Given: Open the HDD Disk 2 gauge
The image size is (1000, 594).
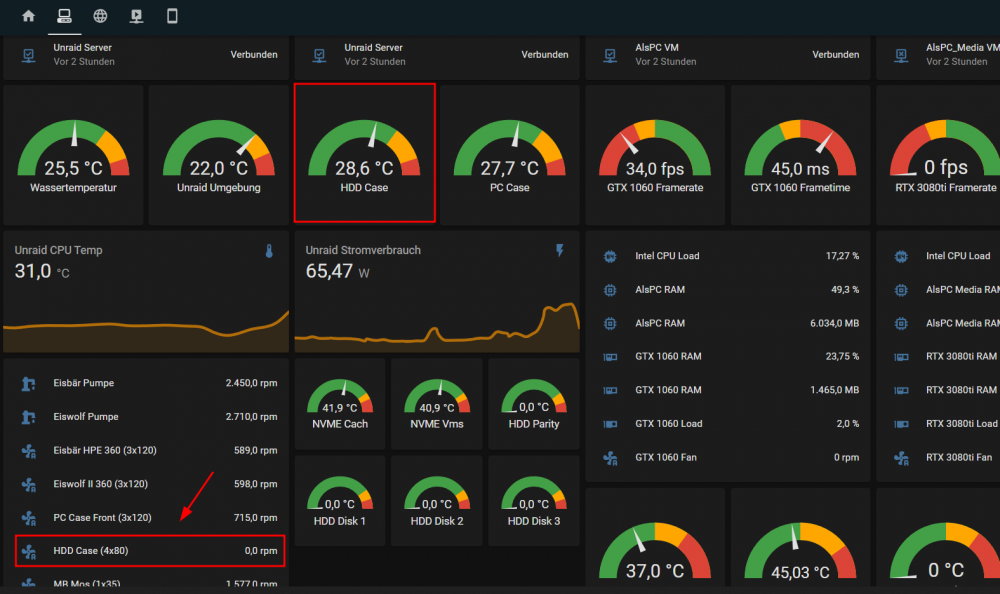Looking at the screenshot, I should [437, 501].
